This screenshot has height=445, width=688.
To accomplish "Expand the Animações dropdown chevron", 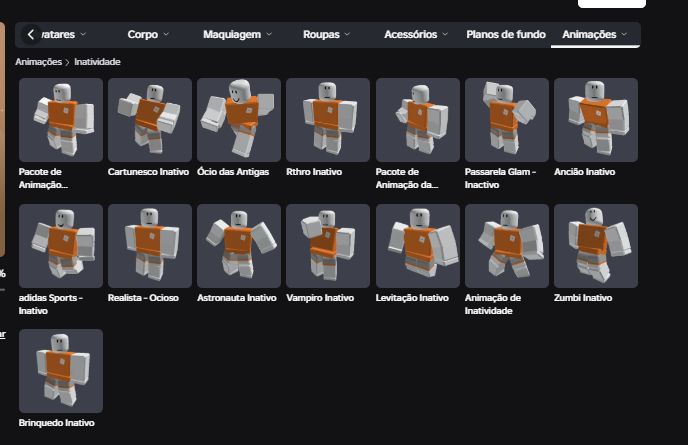I will coord(624,34).
